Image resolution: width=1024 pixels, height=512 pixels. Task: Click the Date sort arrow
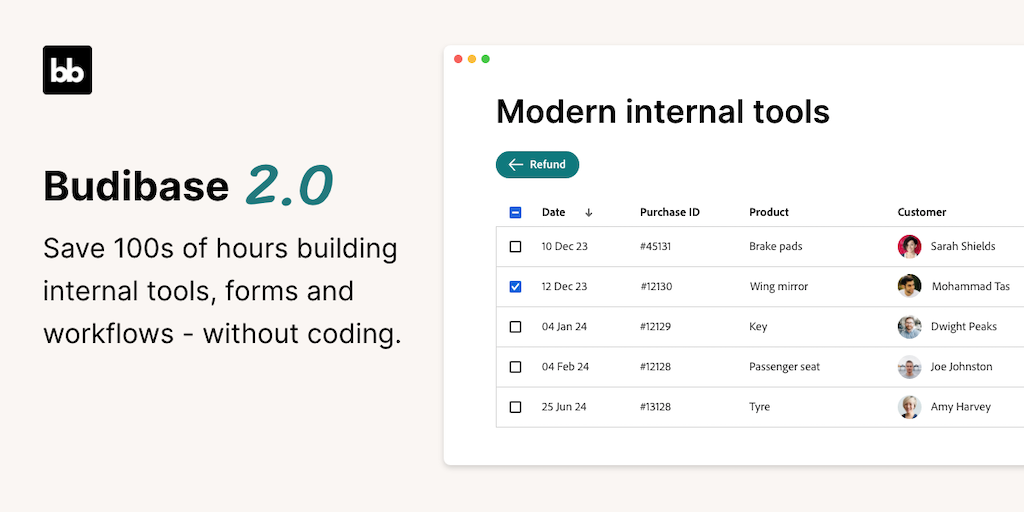click(589, 212)
